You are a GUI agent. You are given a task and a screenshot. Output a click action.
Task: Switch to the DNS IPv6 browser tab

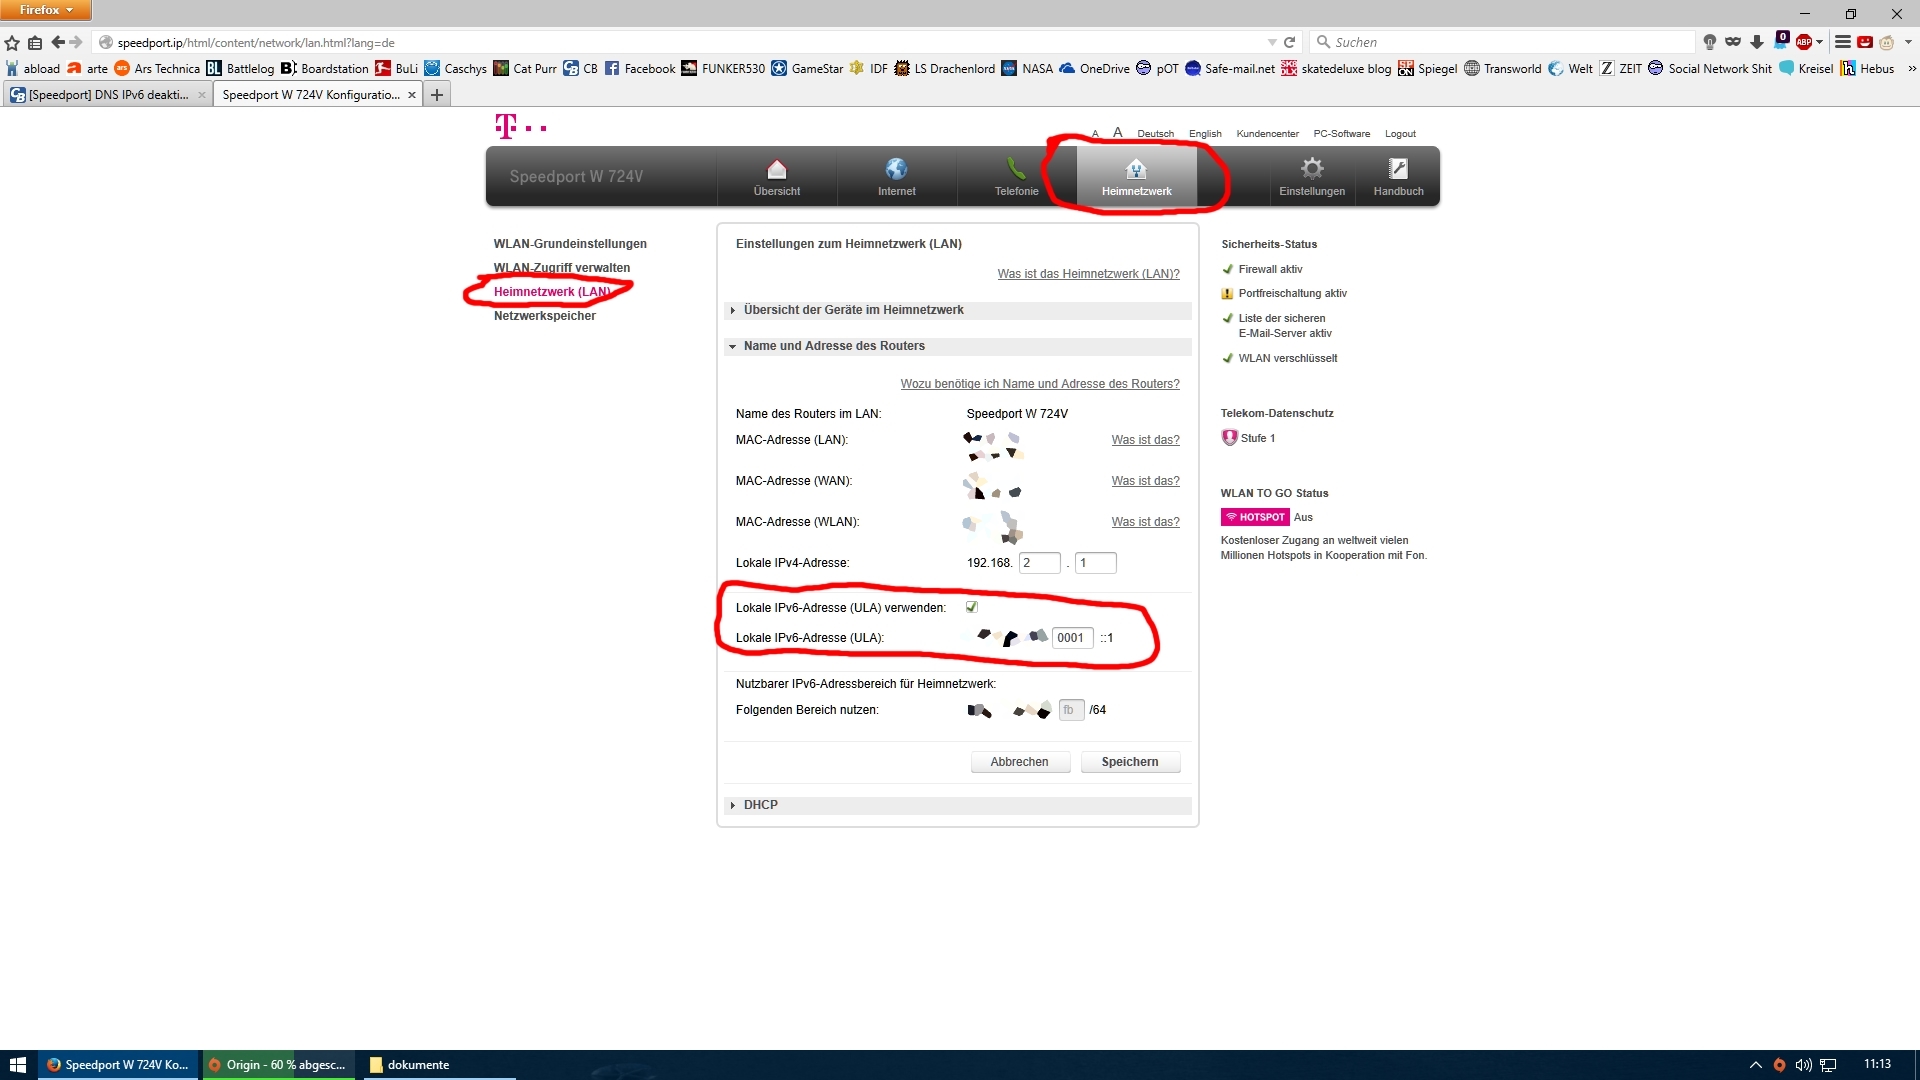(108, 95)
